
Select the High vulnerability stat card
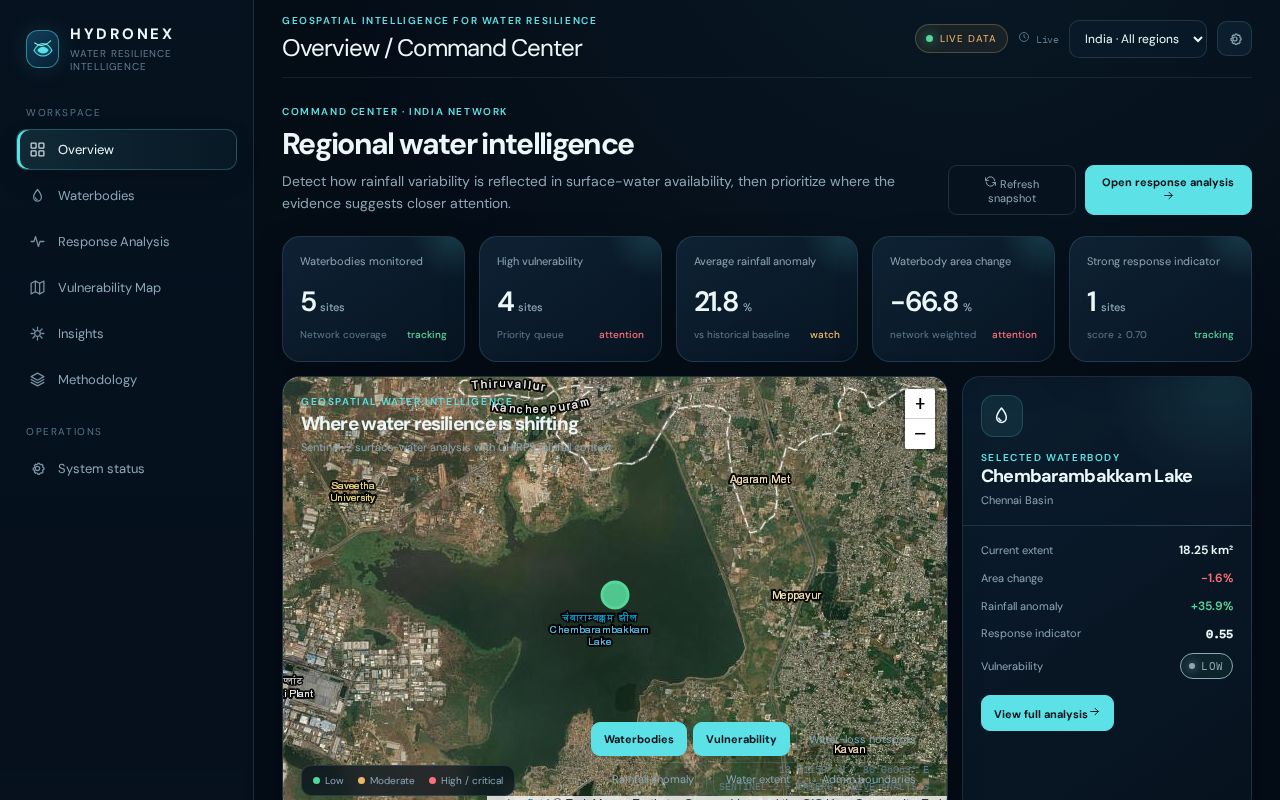point(570,299)
